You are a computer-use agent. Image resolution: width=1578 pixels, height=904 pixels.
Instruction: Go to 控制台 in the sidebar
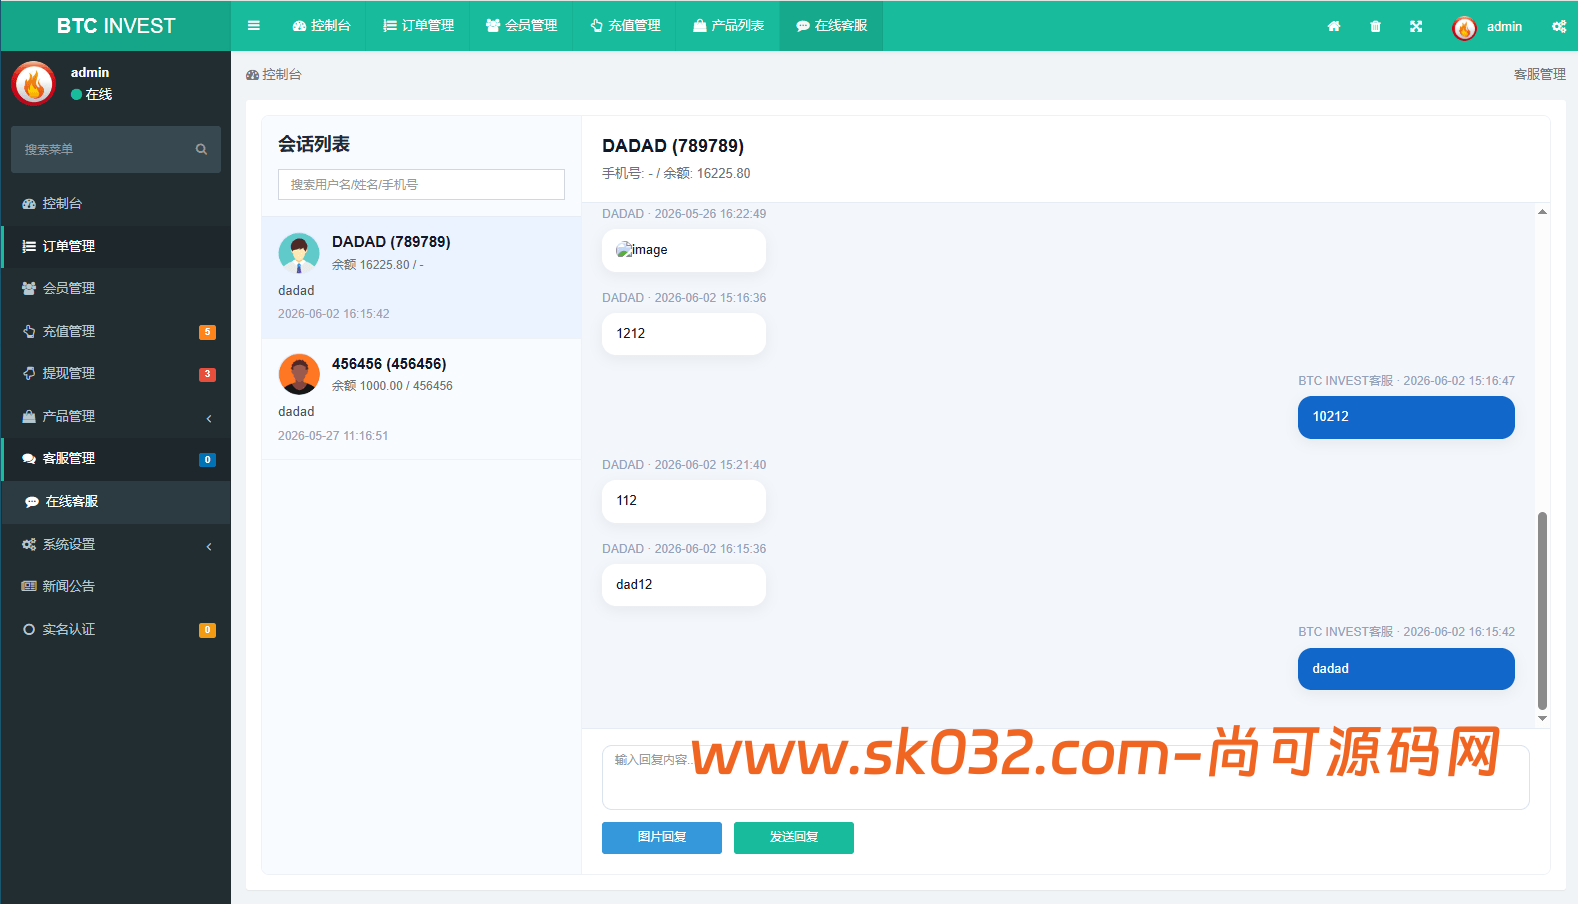(x=115, y=203)
